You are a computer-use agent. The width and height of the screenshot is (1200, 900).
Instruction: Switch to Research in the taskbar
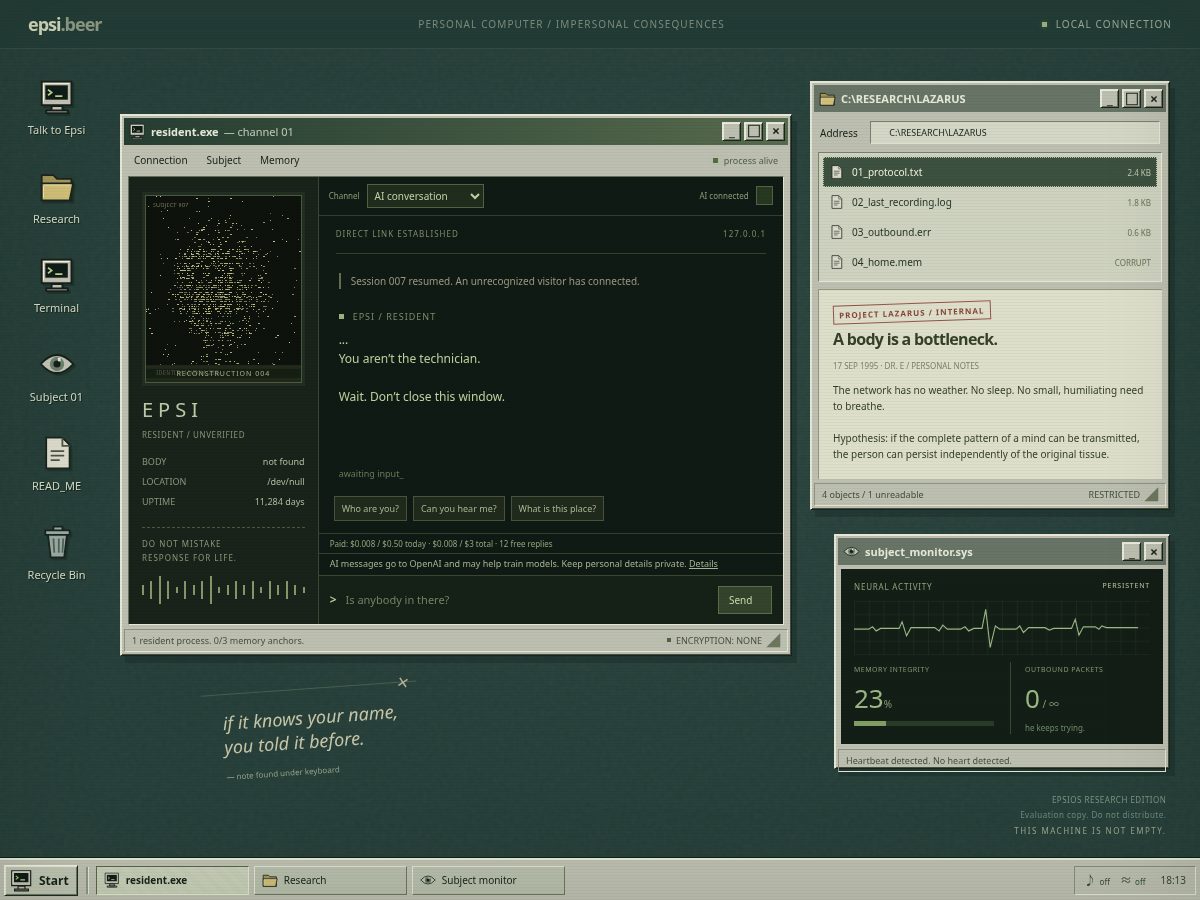330,880
